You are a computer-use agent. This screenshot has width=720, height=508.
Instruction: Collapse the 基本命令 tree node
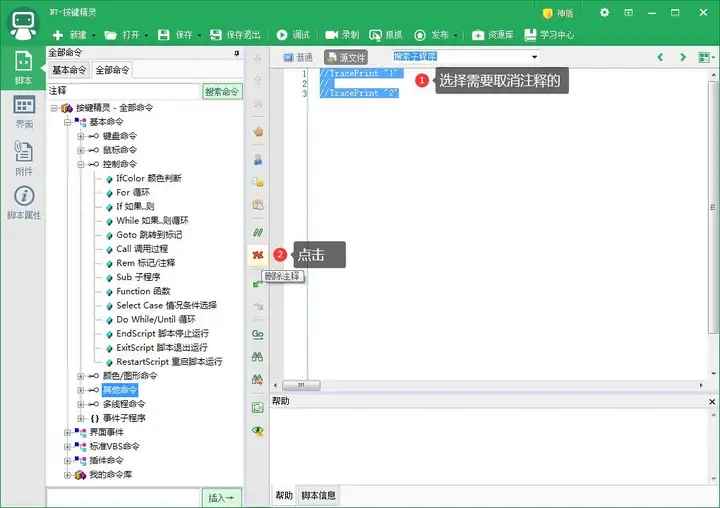pyautogui.click(x=68, y=122)
